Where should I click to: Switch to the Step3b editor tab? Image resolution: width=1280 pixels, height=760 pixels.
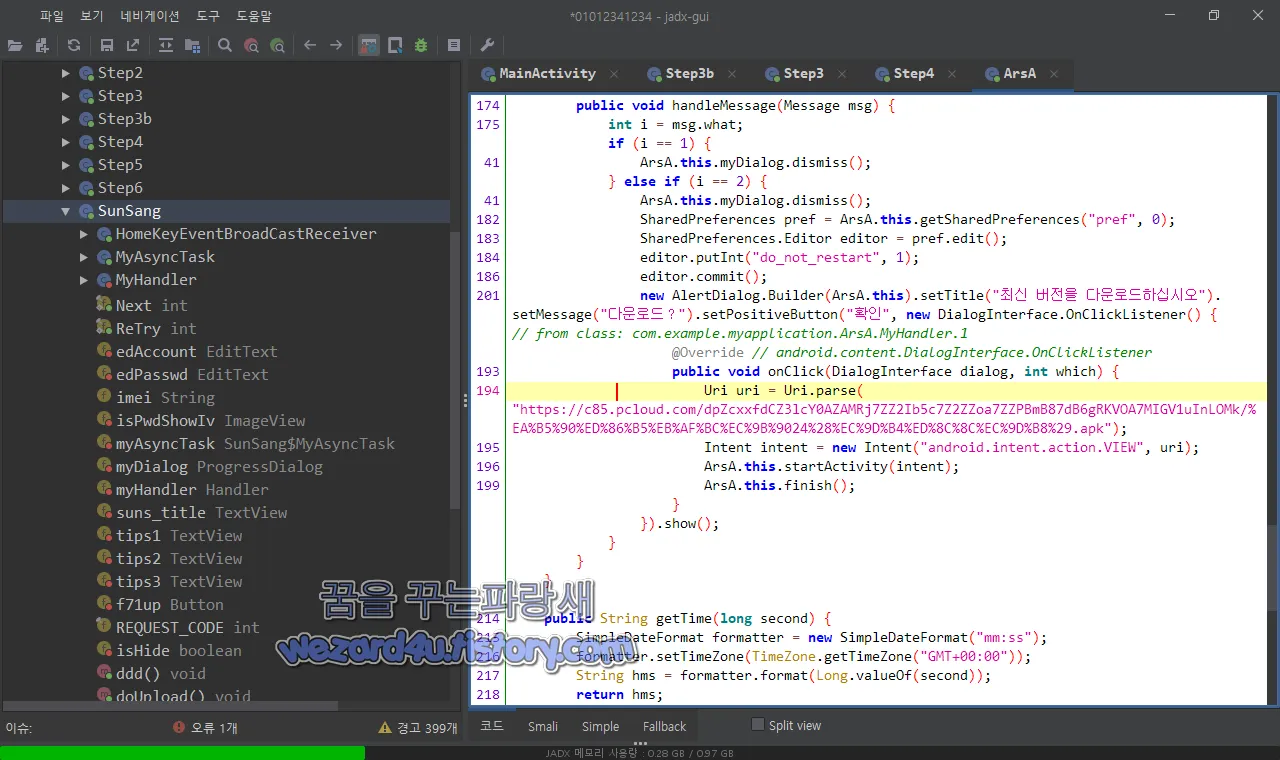click(x=690, y=74)
